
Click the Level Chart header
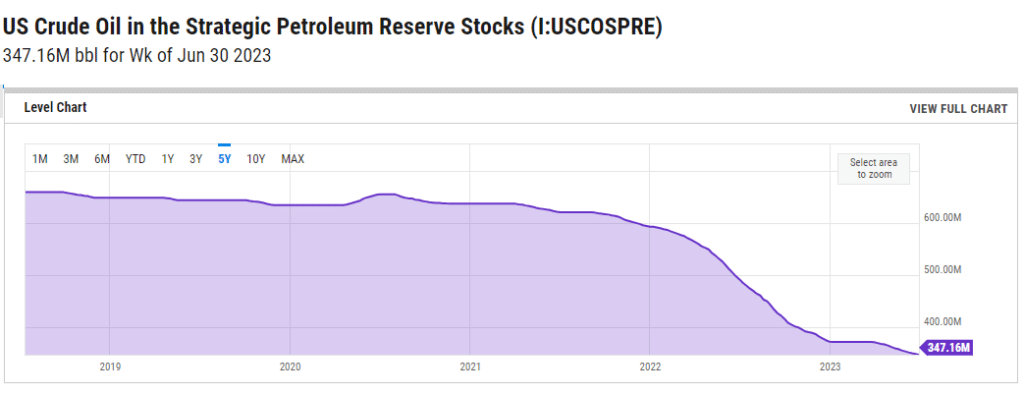click(x=56, y=107)
